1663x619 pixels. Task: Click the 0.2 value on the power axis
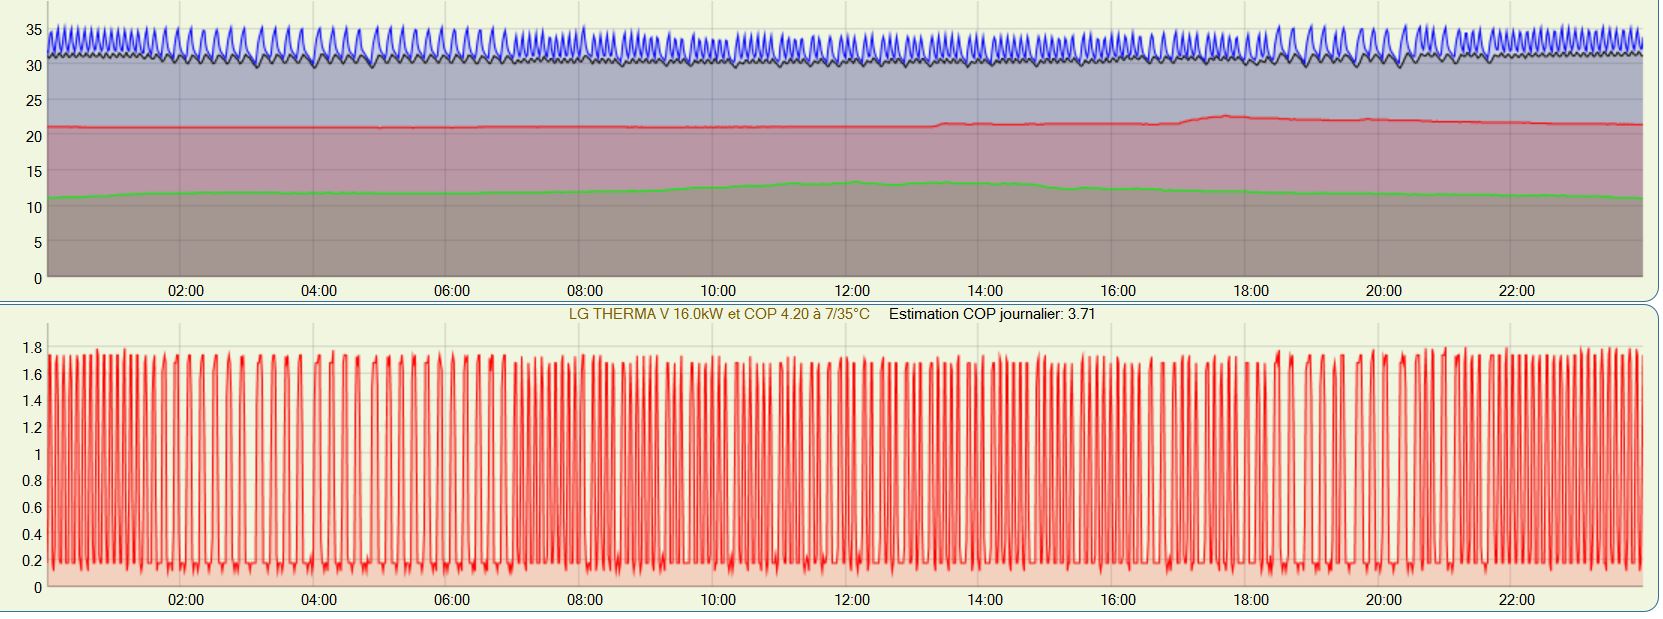point(32,561)
